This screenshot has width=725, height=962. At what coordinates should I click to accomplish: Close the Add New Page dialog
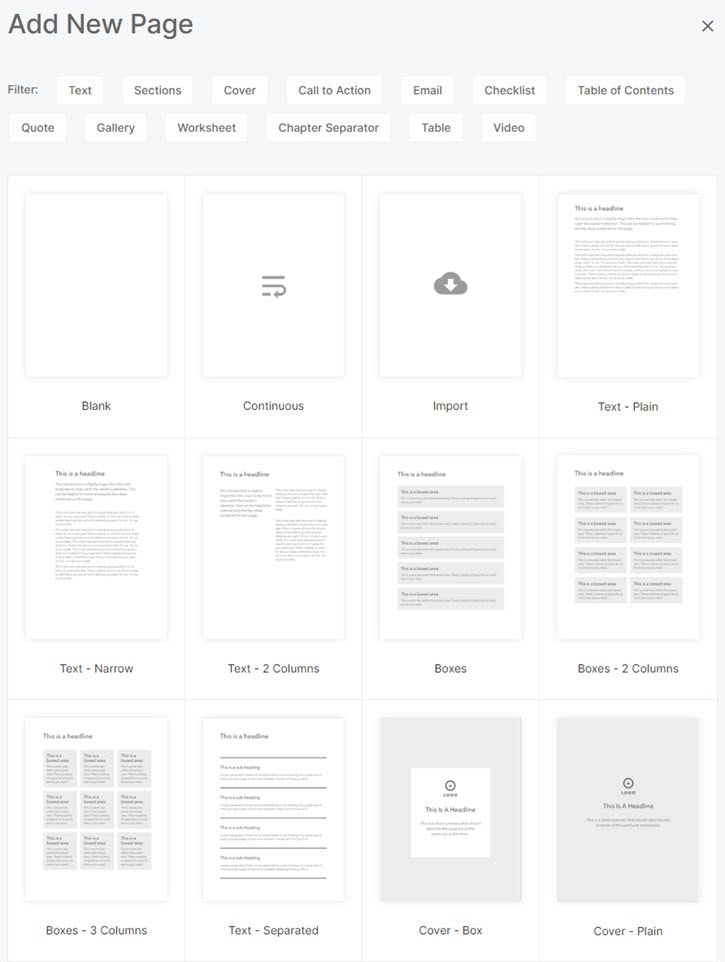[707, 27]
